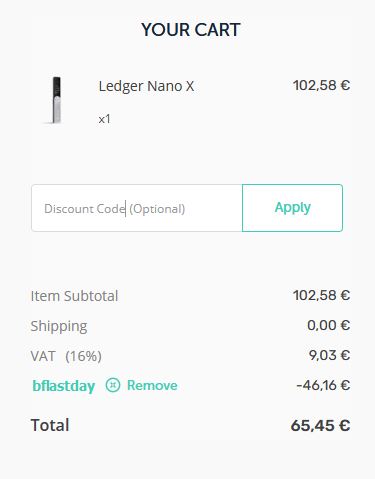Click the VAT amount 9,03 €
The height and width of the screenshot is (479, 375).
(x=329, y=355)
